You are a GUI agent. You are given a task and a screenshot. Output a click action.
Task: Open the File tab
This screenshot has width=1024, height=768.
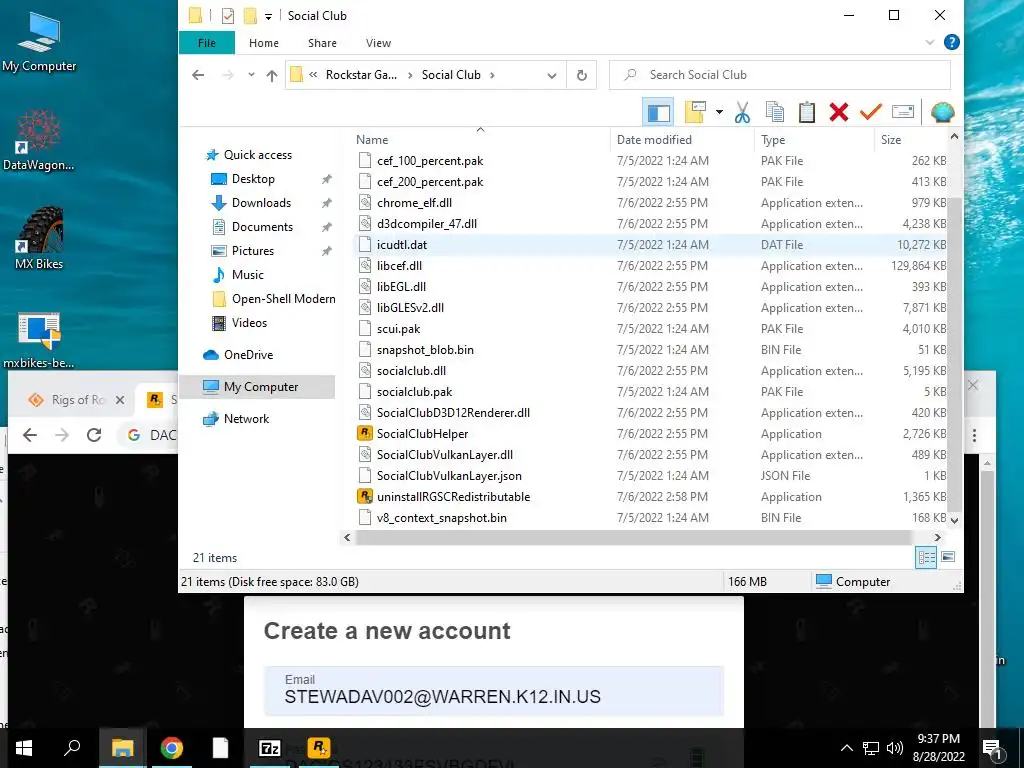click(x=206, y=43)
